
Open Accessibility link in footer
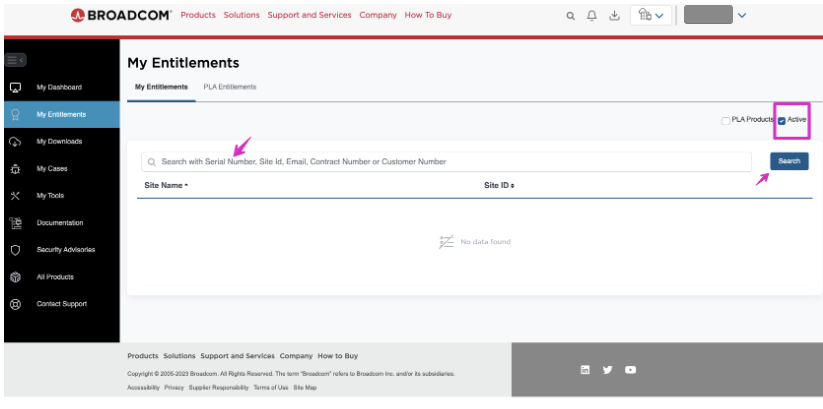pos(143,387)
